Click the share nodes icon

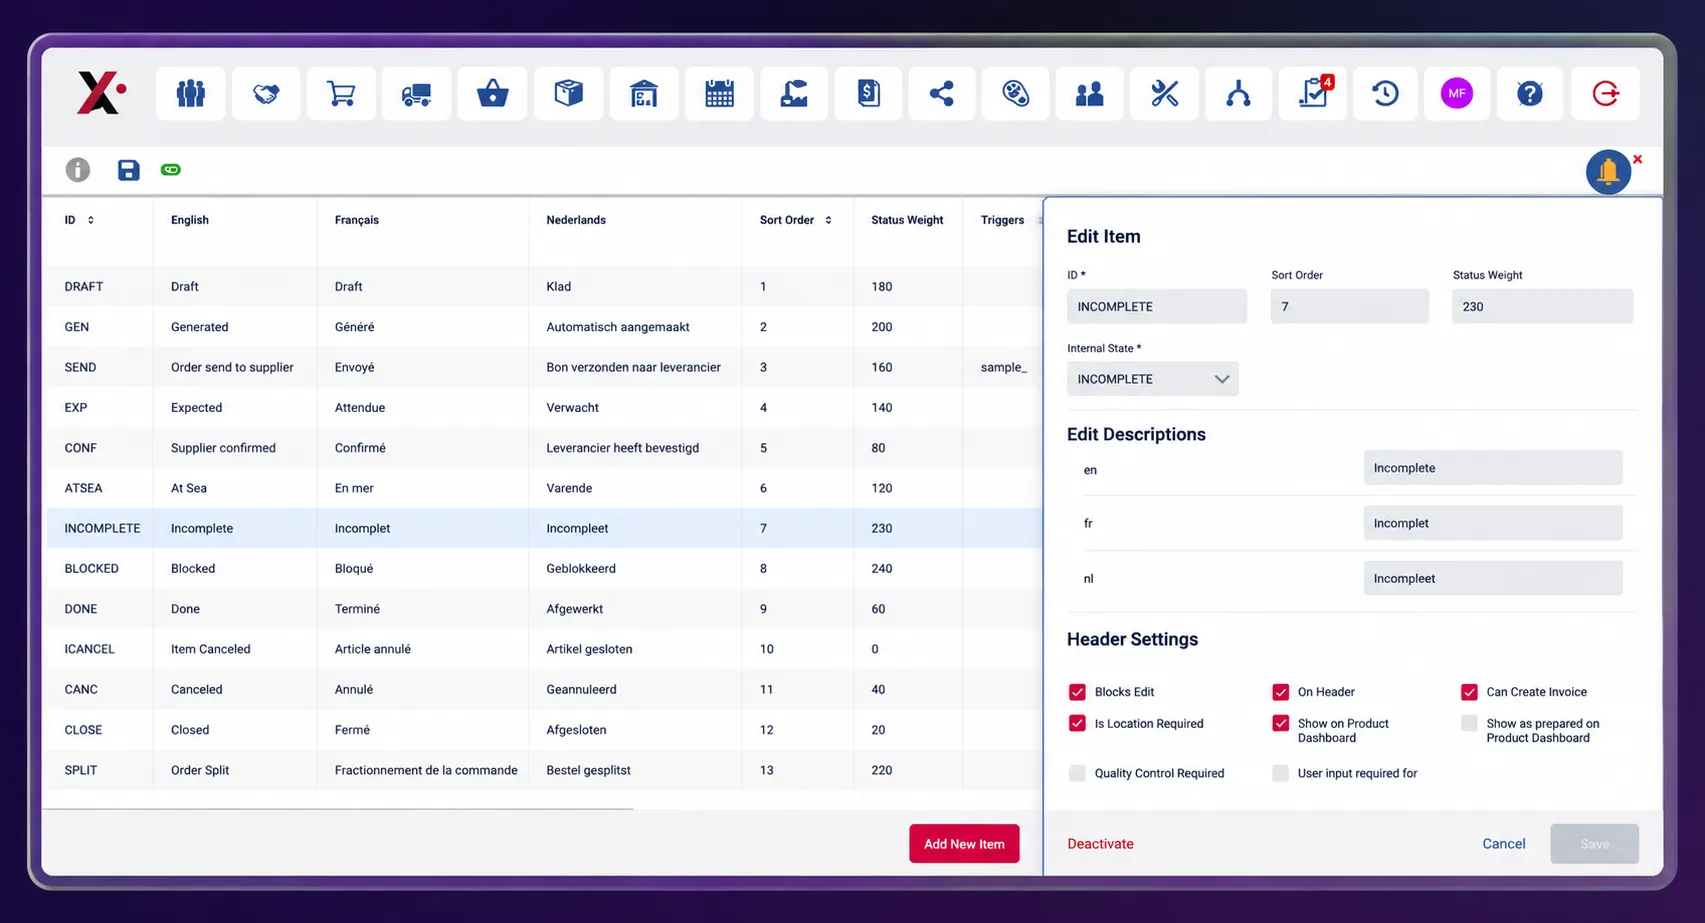coord(941,94)
